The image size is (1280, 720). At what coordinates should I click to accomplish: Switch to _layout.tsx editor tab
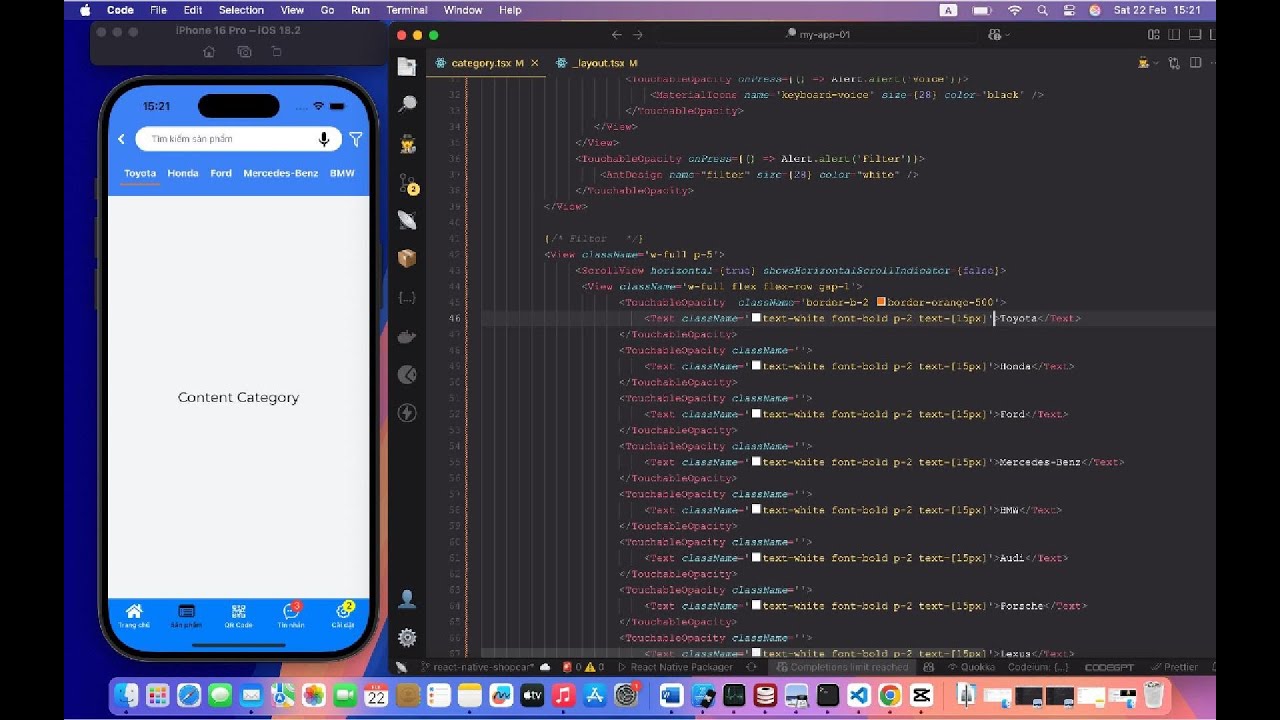(x=598, y=63)
